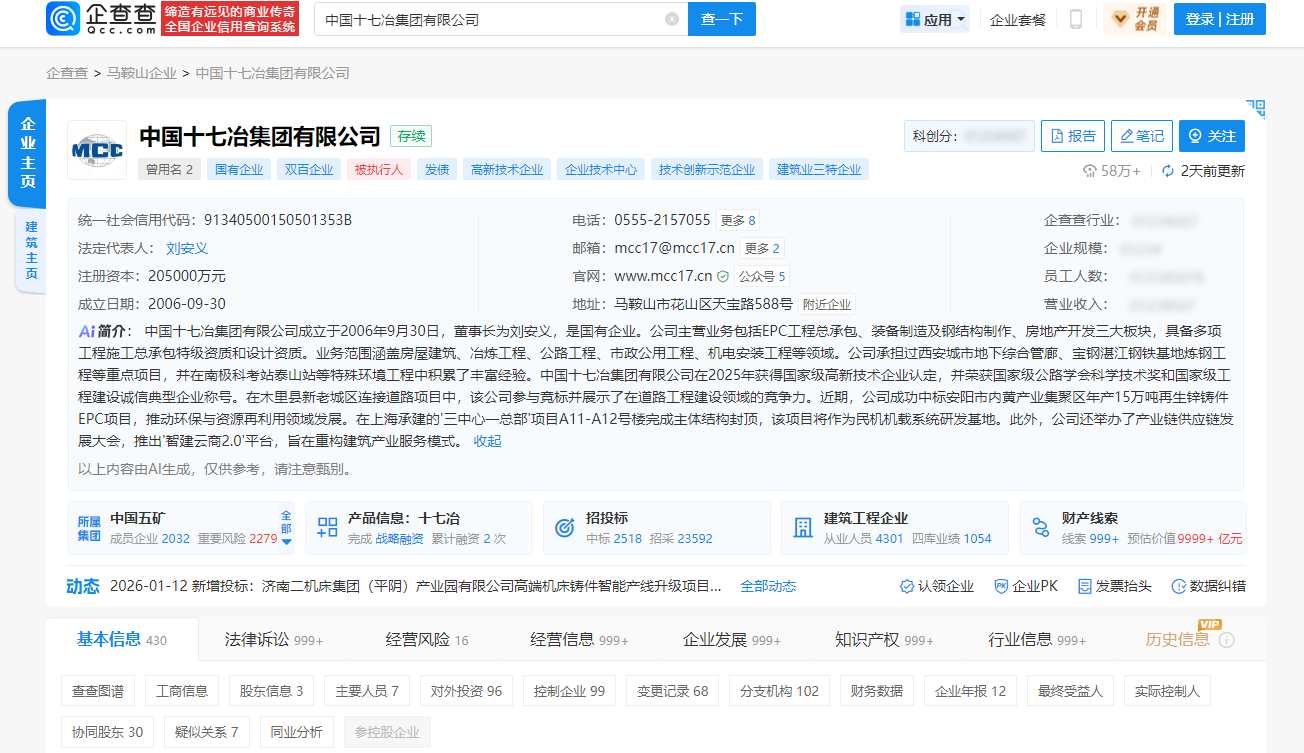Click the 查一下 search button

(721, 19)
